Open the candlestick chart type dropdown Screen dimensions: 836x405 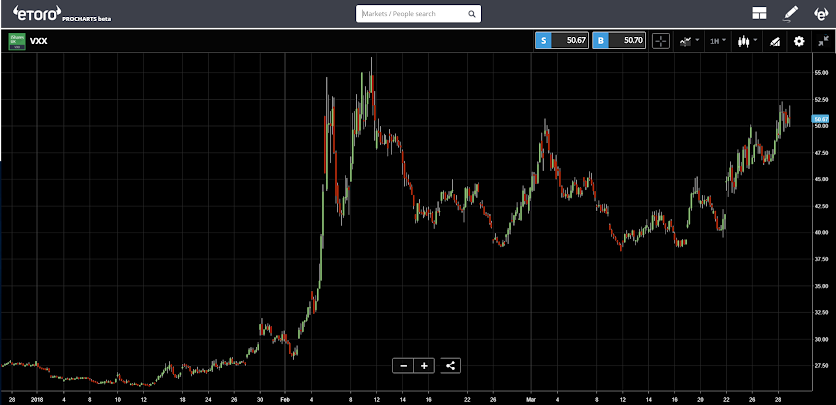point(747,41)
